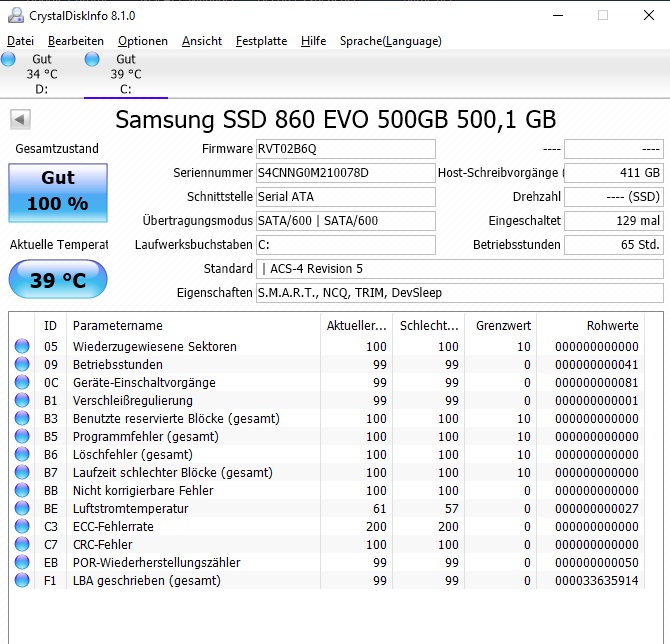Click the serial number field S4CNNG0M210078D
The height and width of the screenshot is (644, 670).
coord(346,173)
